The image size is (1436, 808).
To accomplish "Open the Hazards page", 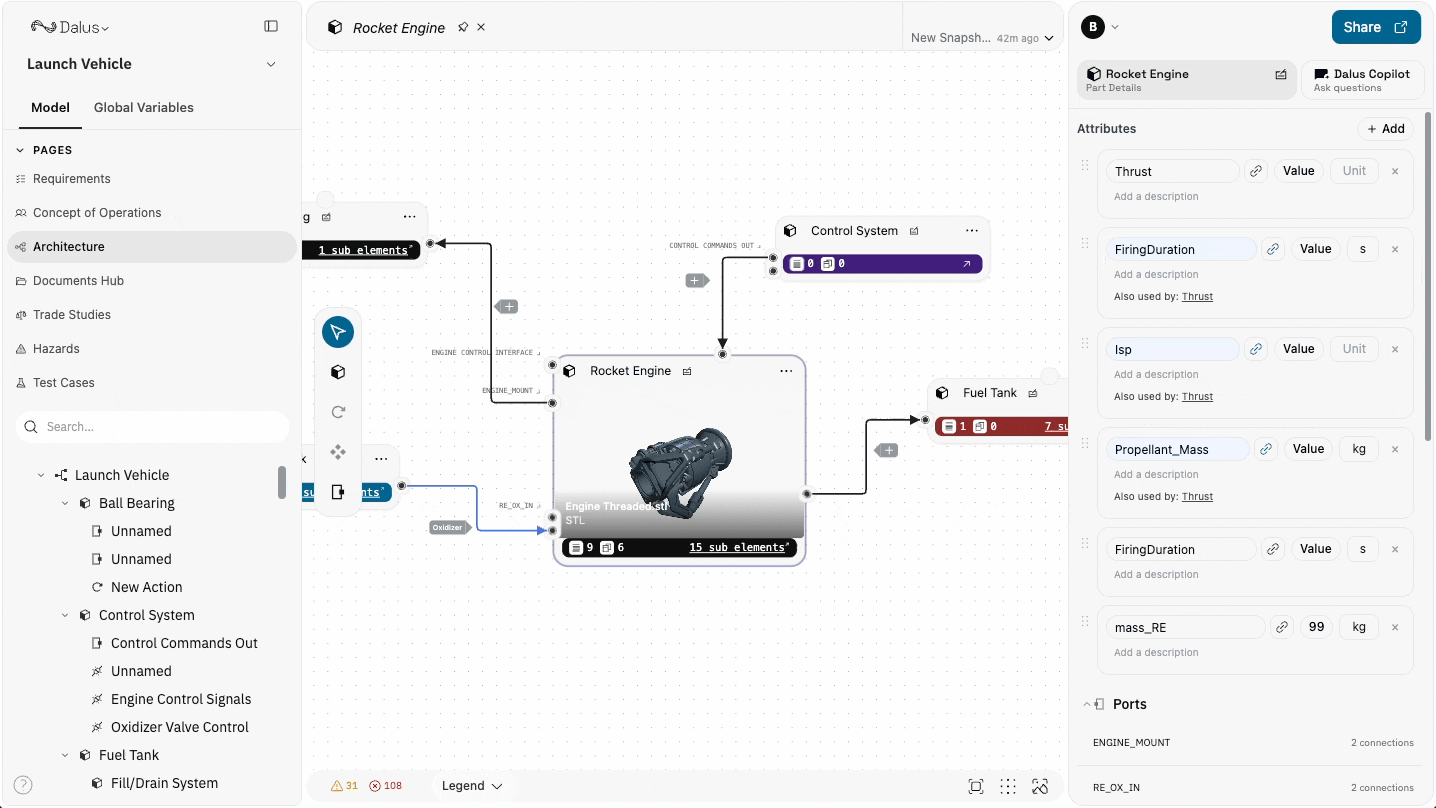I will click(152, 349).
